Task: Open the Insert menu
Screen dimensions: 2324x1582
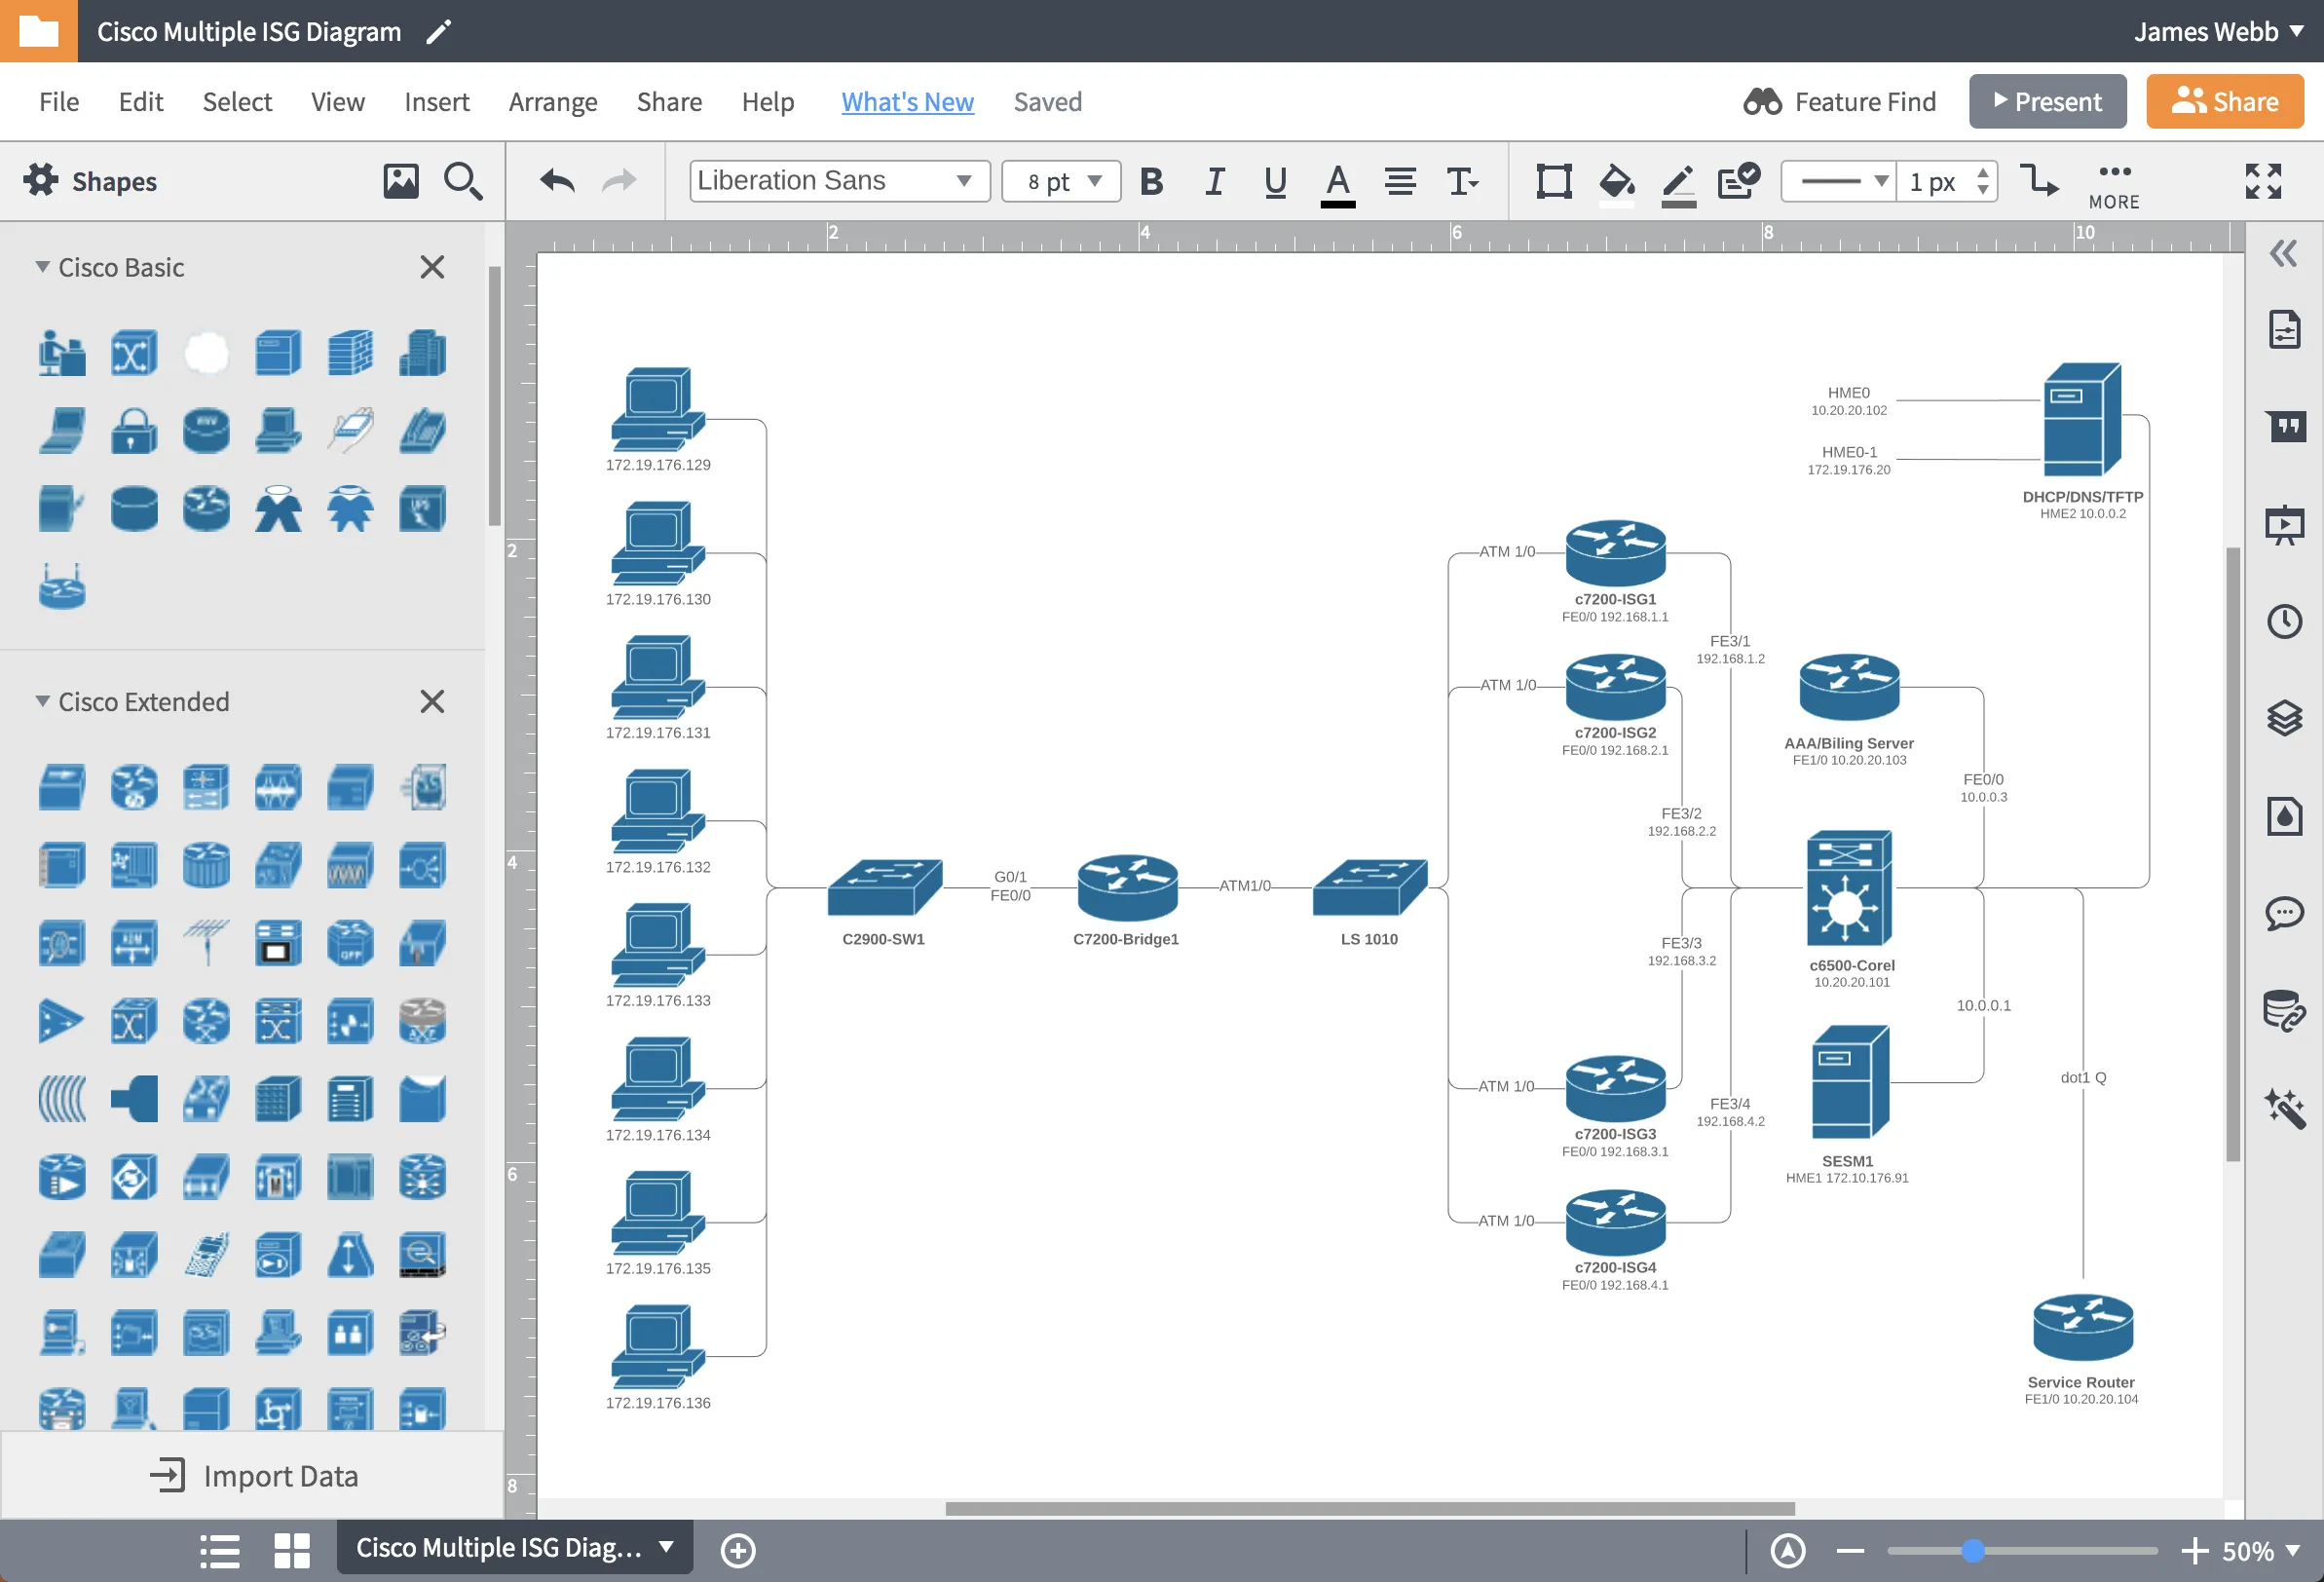Action: click(436, 102)
